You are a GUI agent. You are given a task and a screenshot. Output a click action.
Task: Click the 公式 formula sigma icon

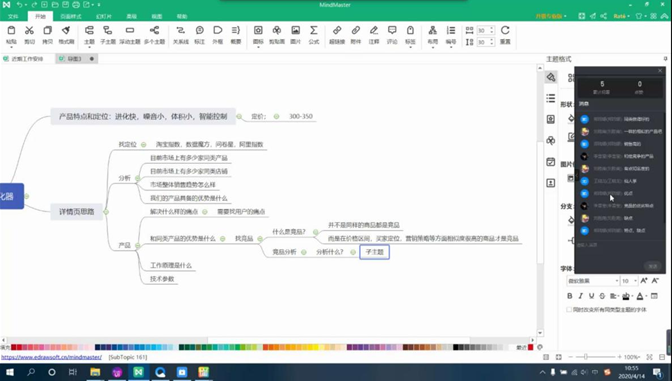click(314, 35)
